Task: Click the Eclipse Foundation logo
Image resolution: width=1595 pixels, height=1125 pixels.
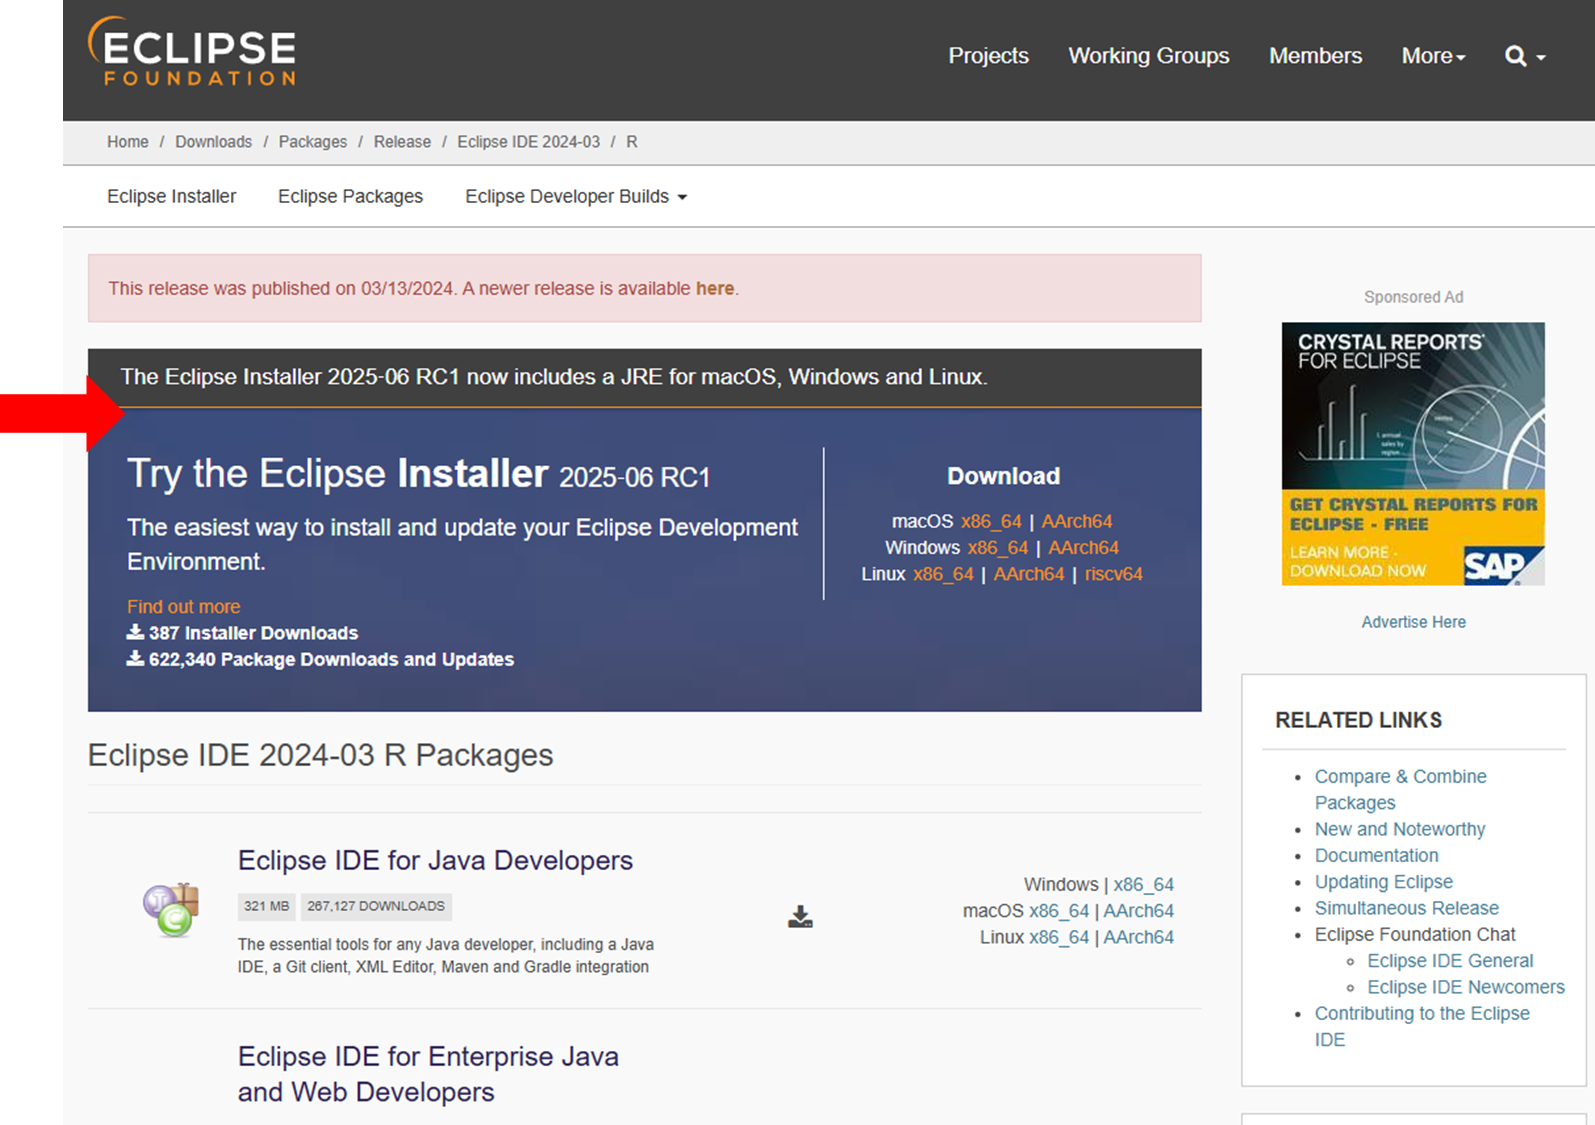Action: point(192,51)
